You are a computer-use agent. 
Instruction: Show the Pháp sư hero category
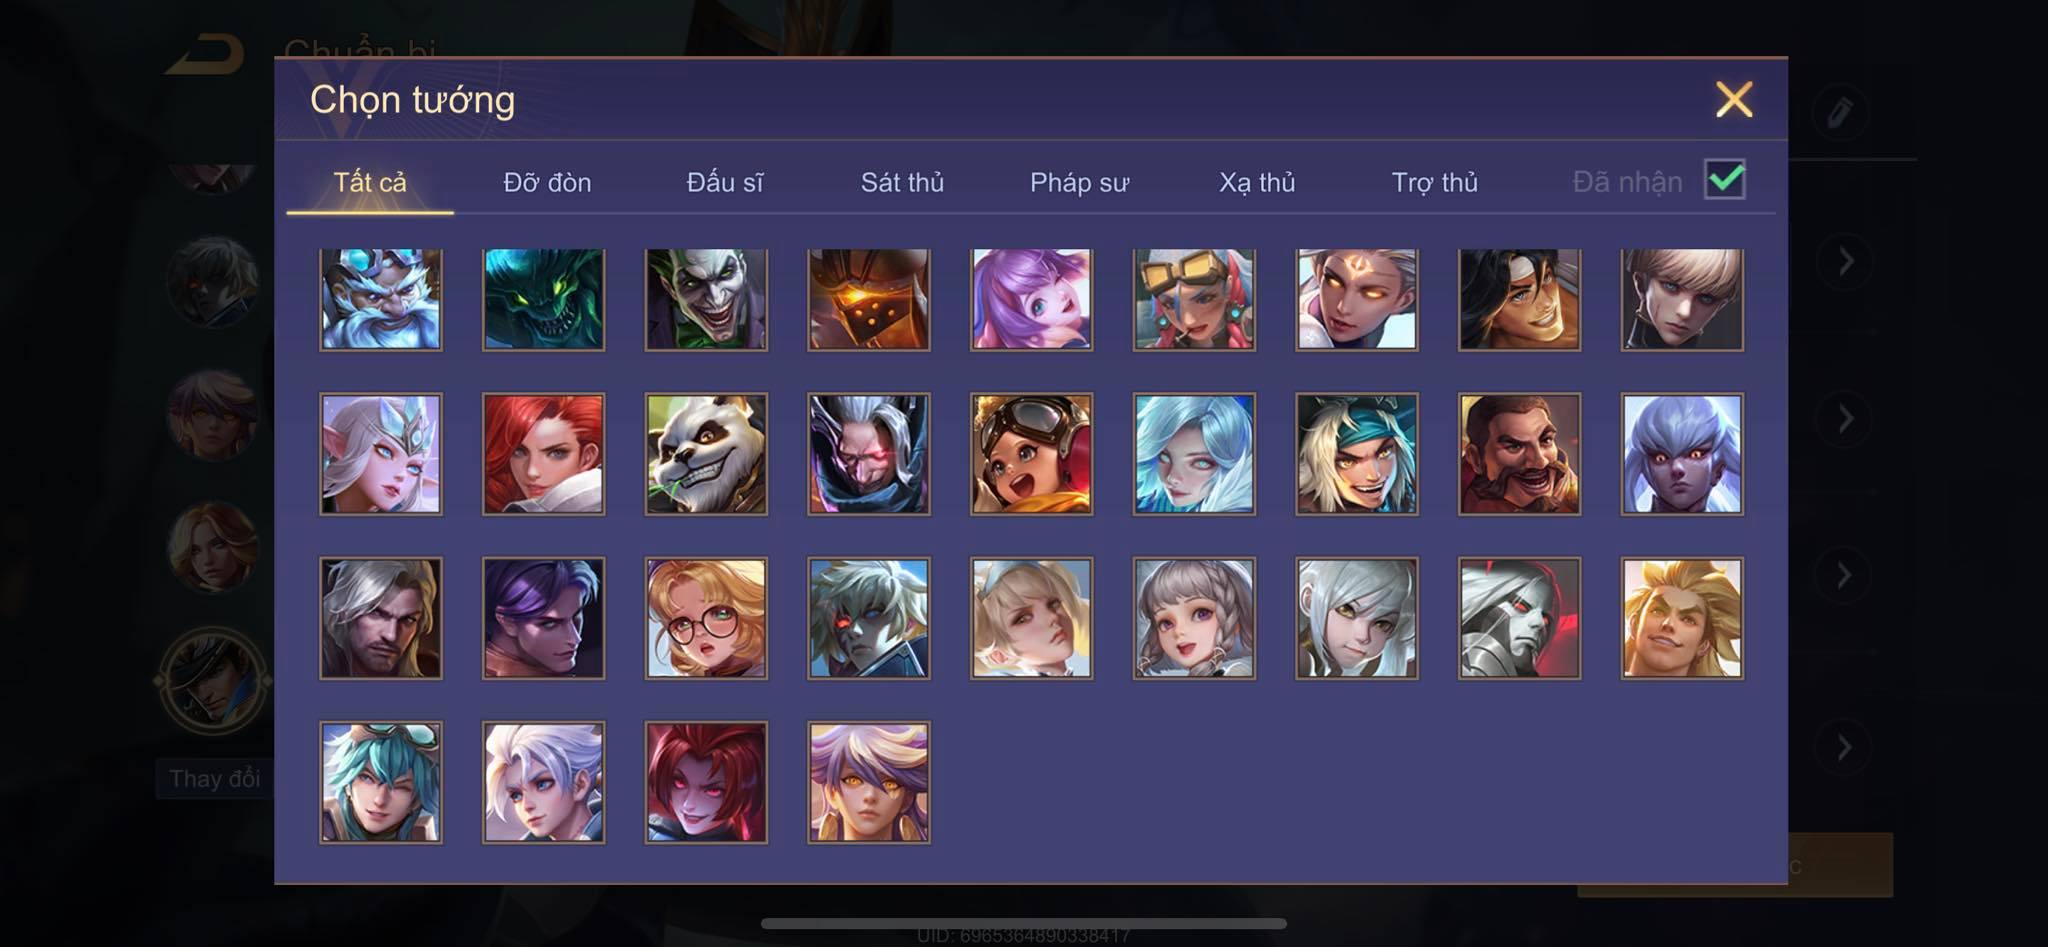pyautogui.click(x=1079, y=183)
